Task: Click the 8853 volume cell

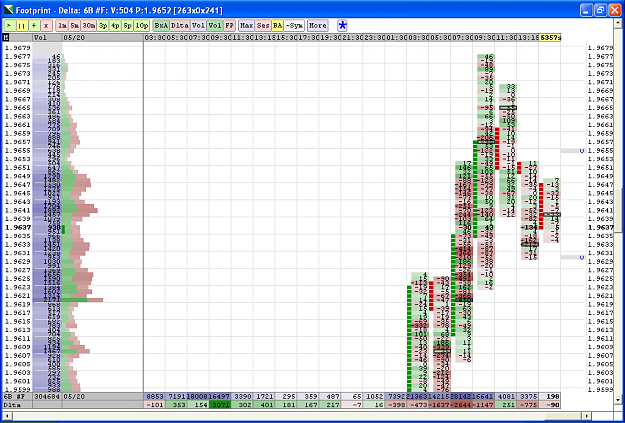Action: pos(153,397)
